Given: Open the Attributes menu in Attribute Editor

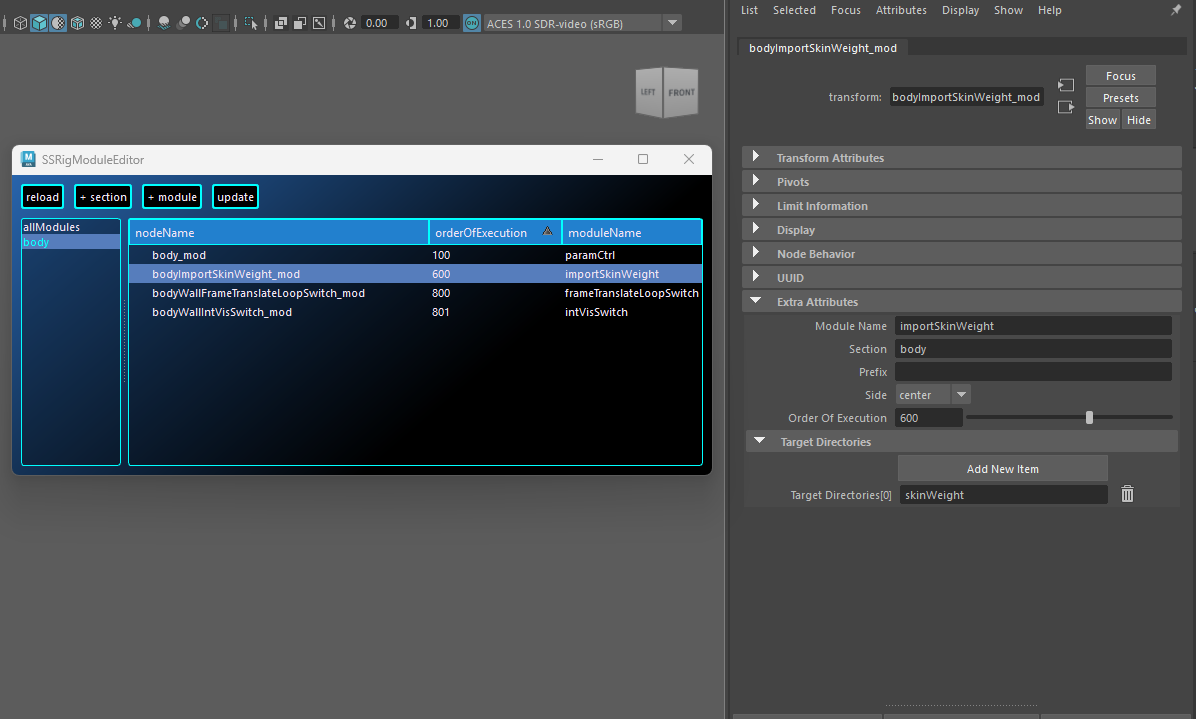Looking at the screenshot, I should 901,10.
